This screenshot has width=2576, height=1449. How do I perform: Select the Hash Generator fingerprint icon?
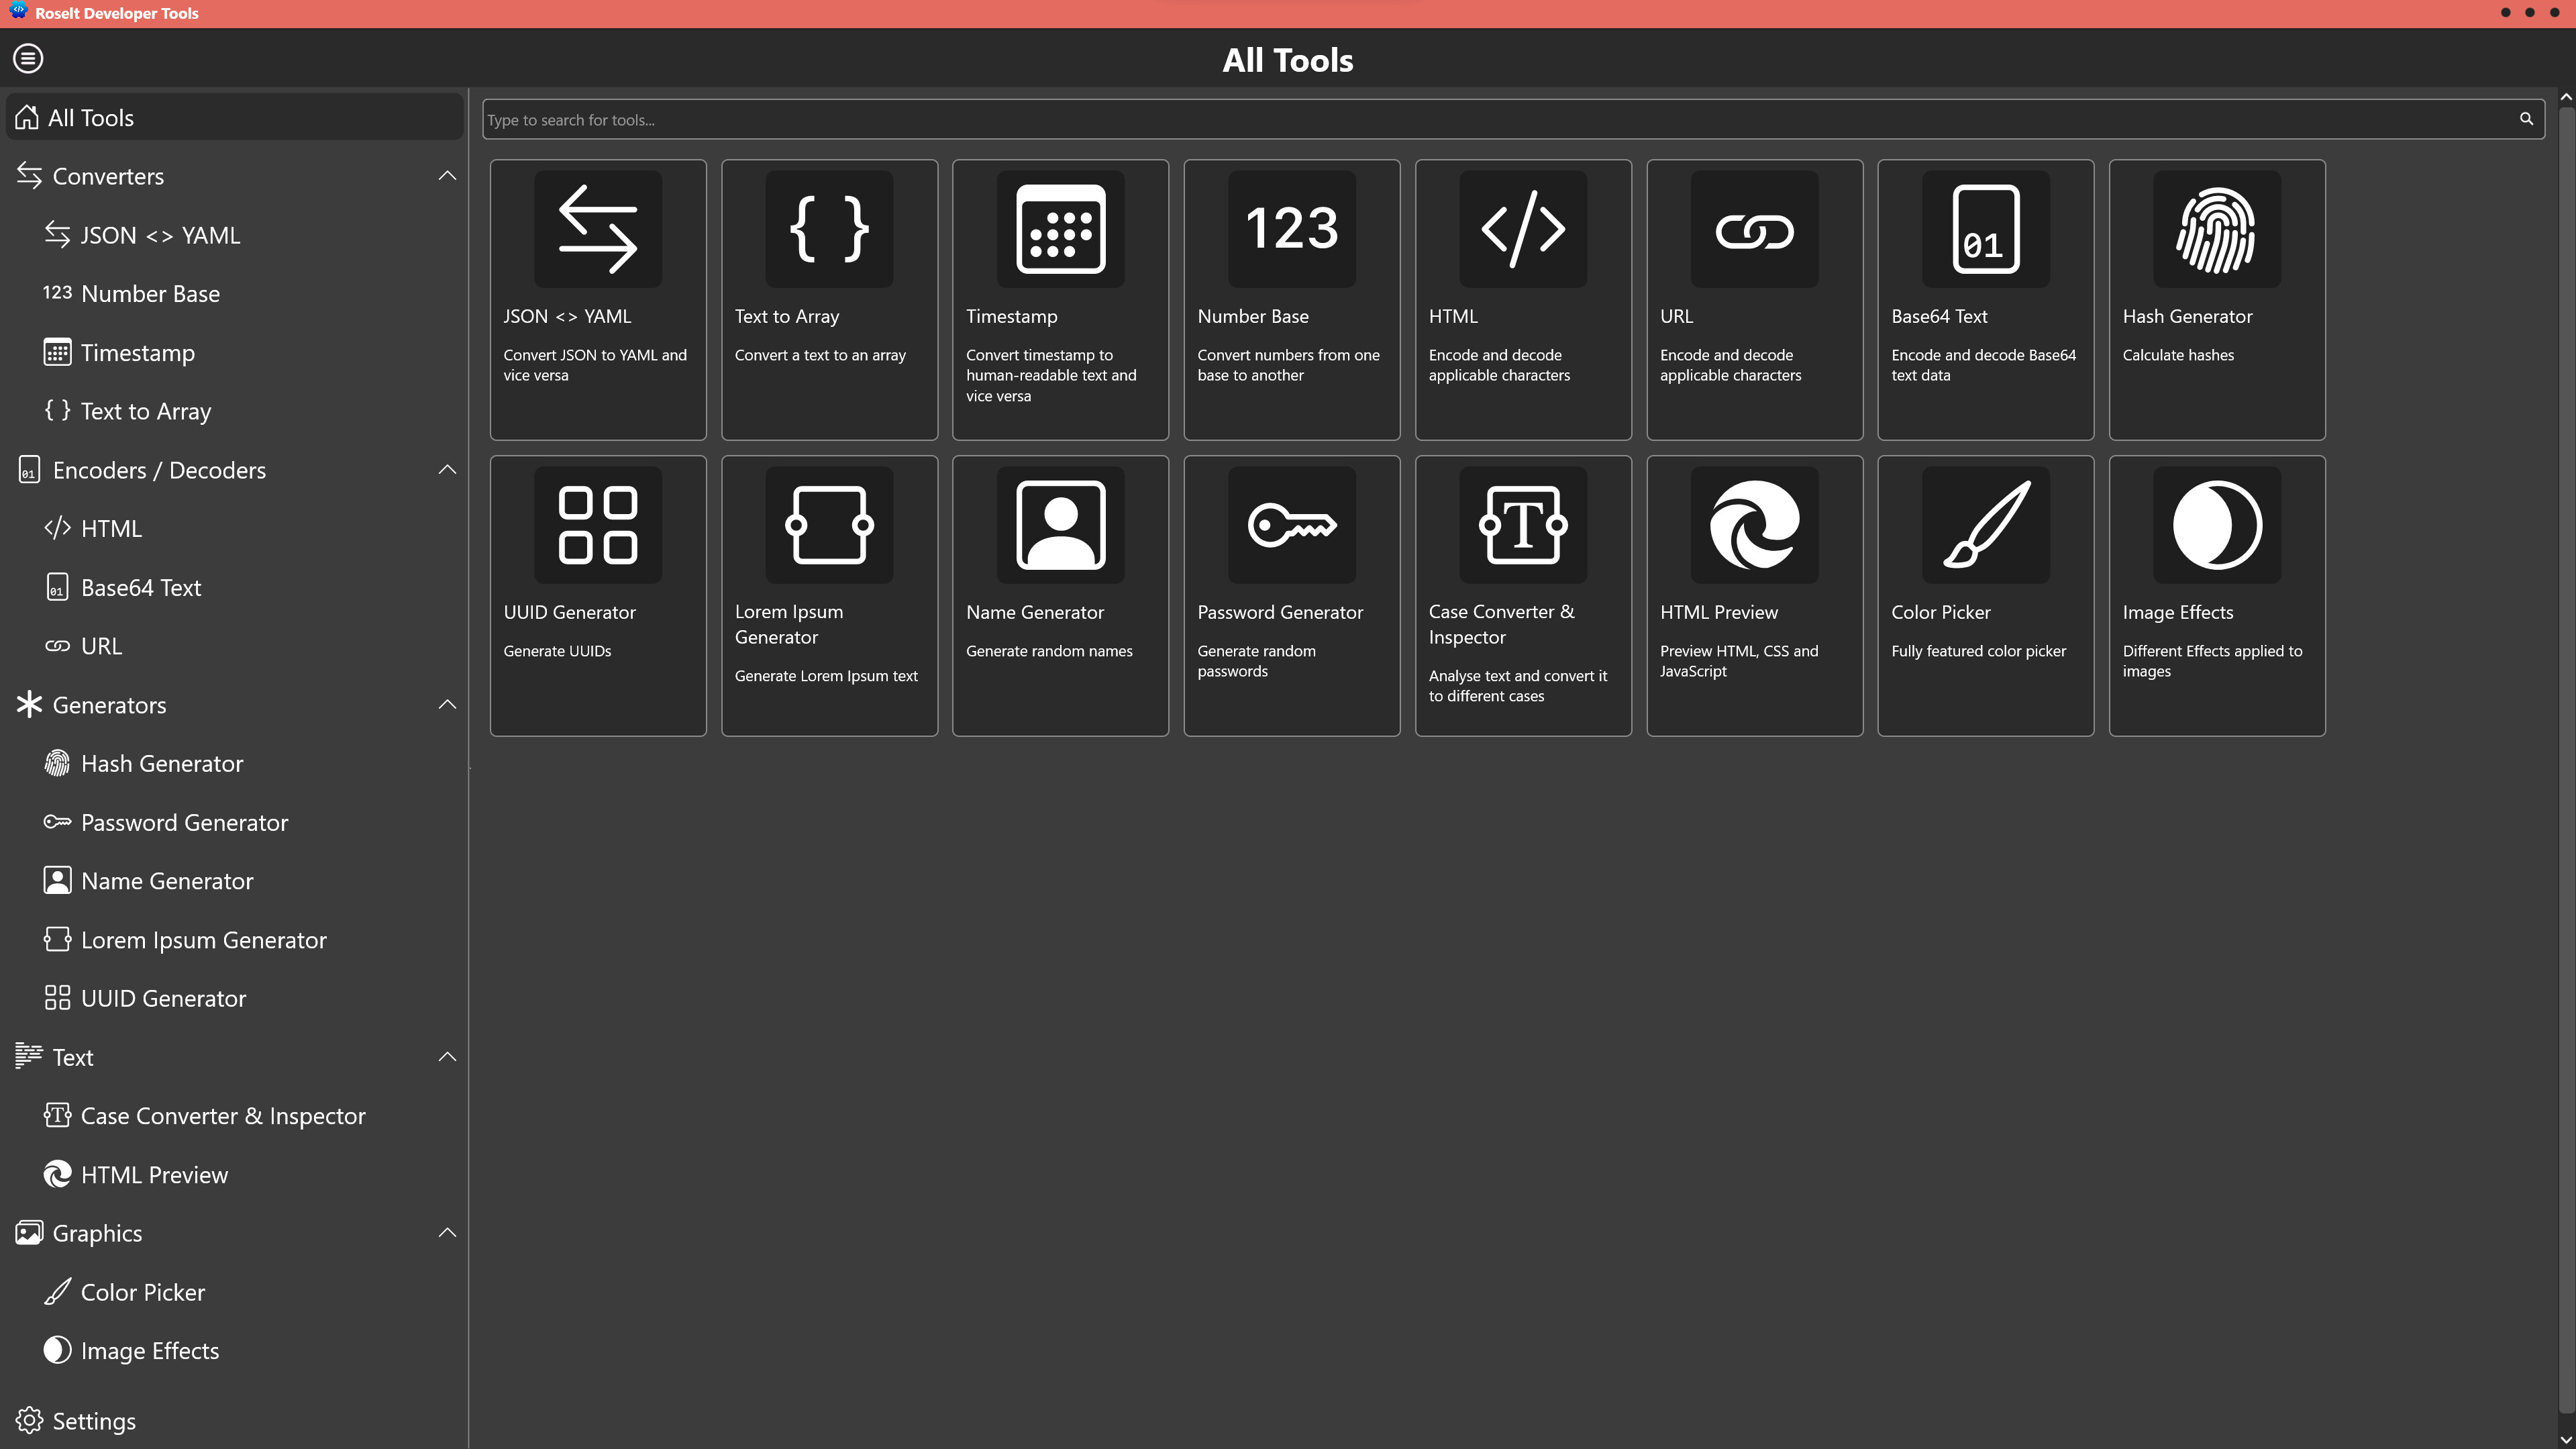click(2215, 229)
